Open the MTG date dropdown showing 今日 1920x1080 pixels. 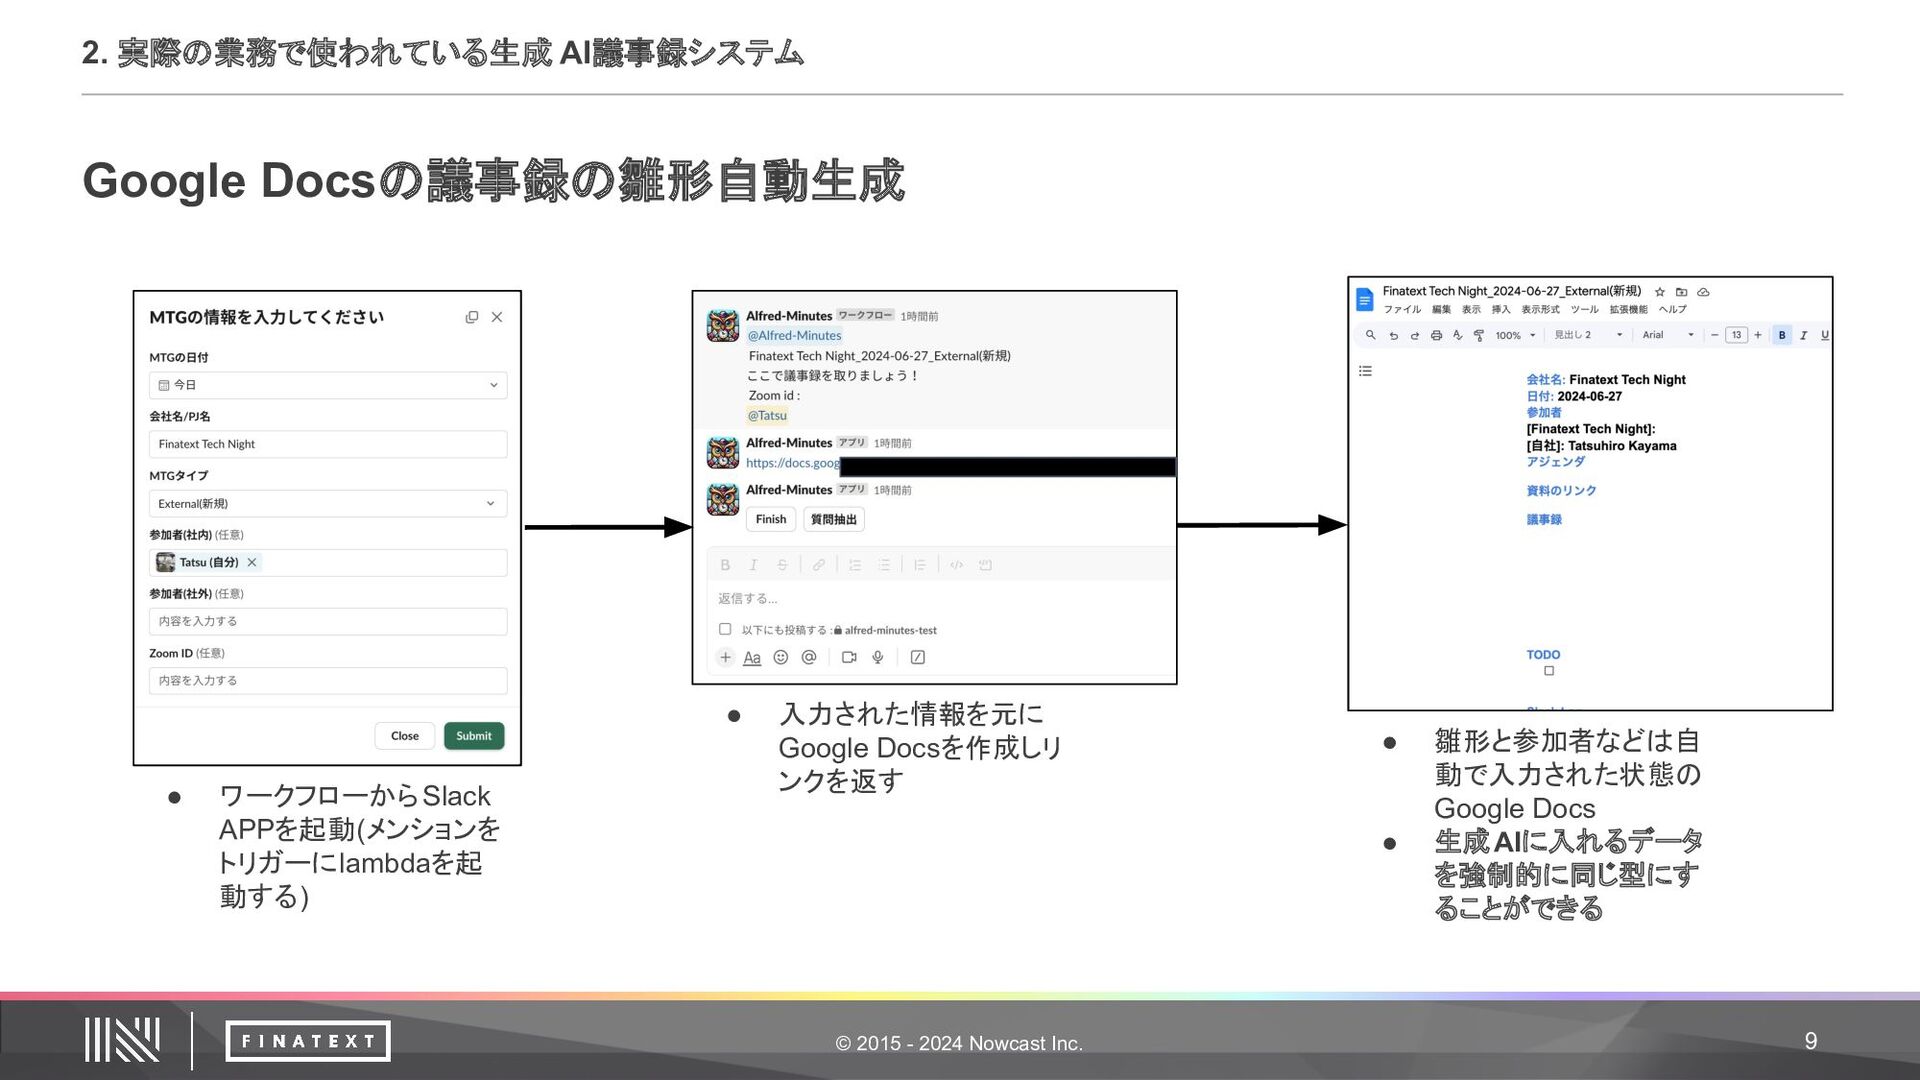coord(328,385)
